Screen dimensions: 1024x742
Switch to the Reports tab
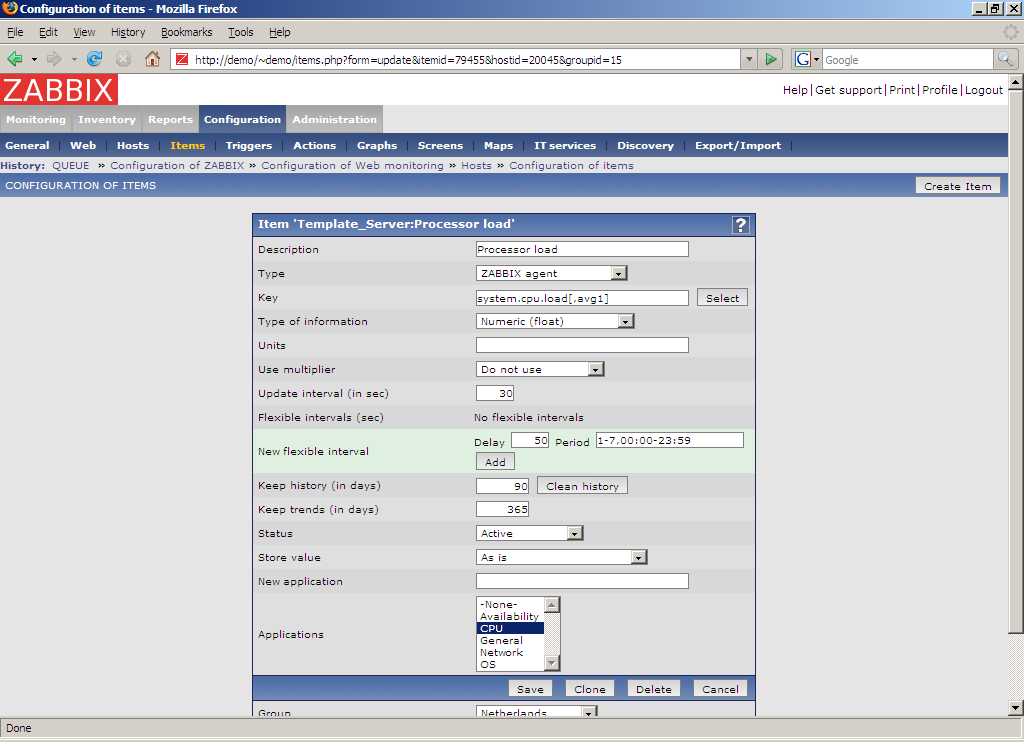(170, 120)
